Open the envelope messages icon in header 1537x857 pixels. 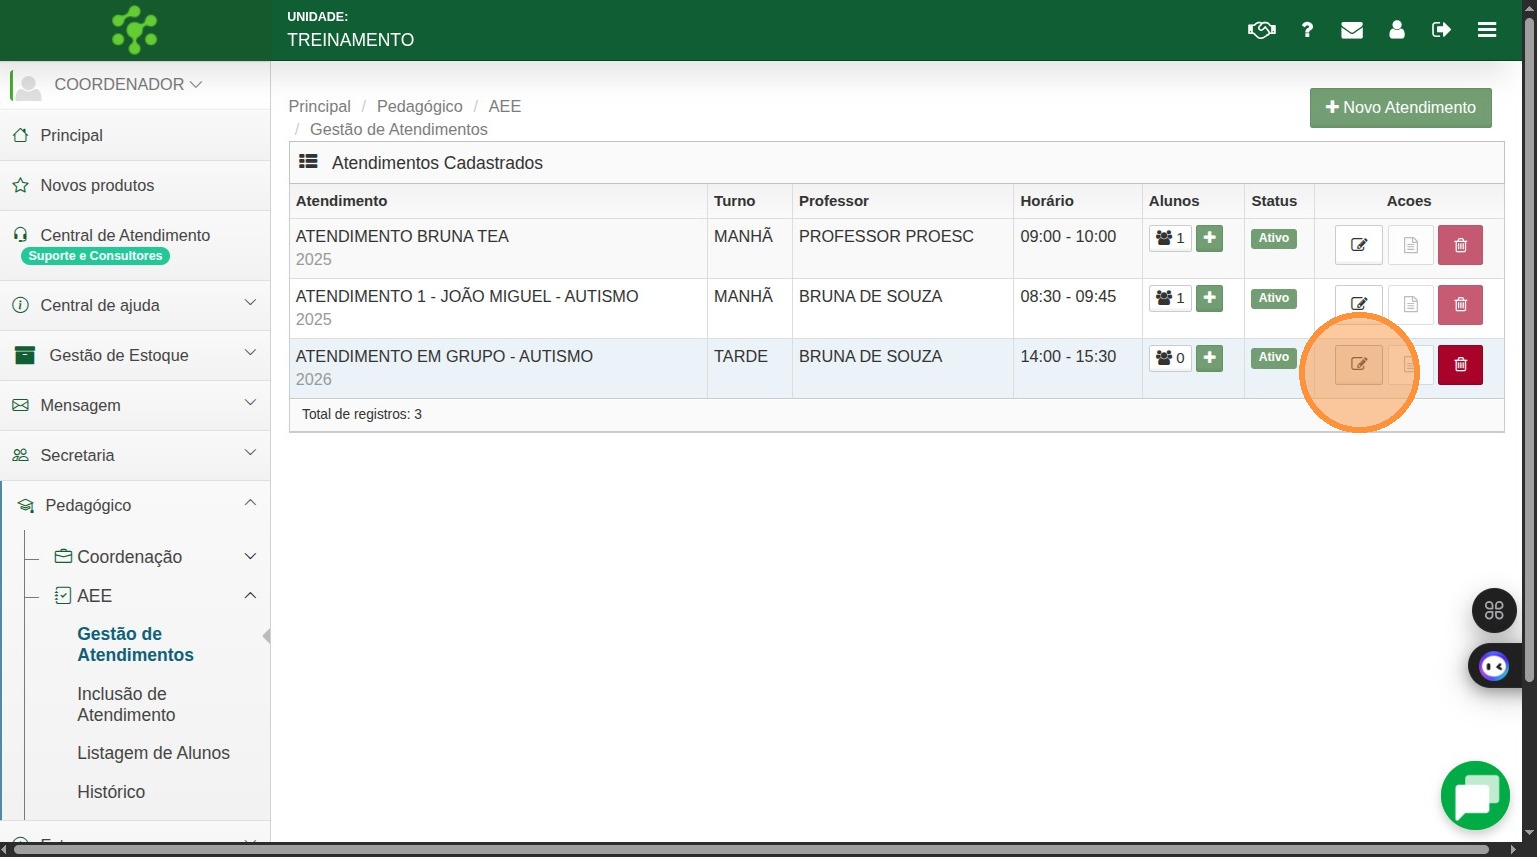[1351, 30]
